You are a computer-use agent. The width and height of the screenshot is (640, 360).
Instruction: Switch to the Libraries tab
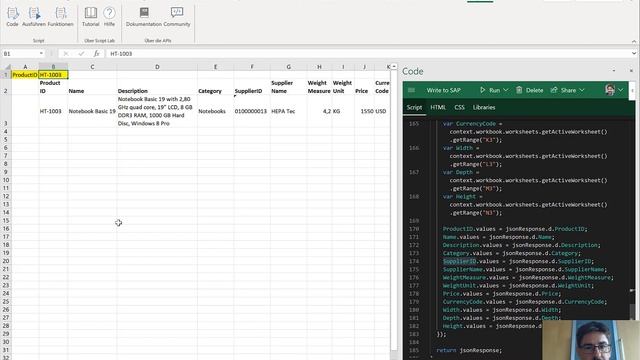[x=484, y=107]
